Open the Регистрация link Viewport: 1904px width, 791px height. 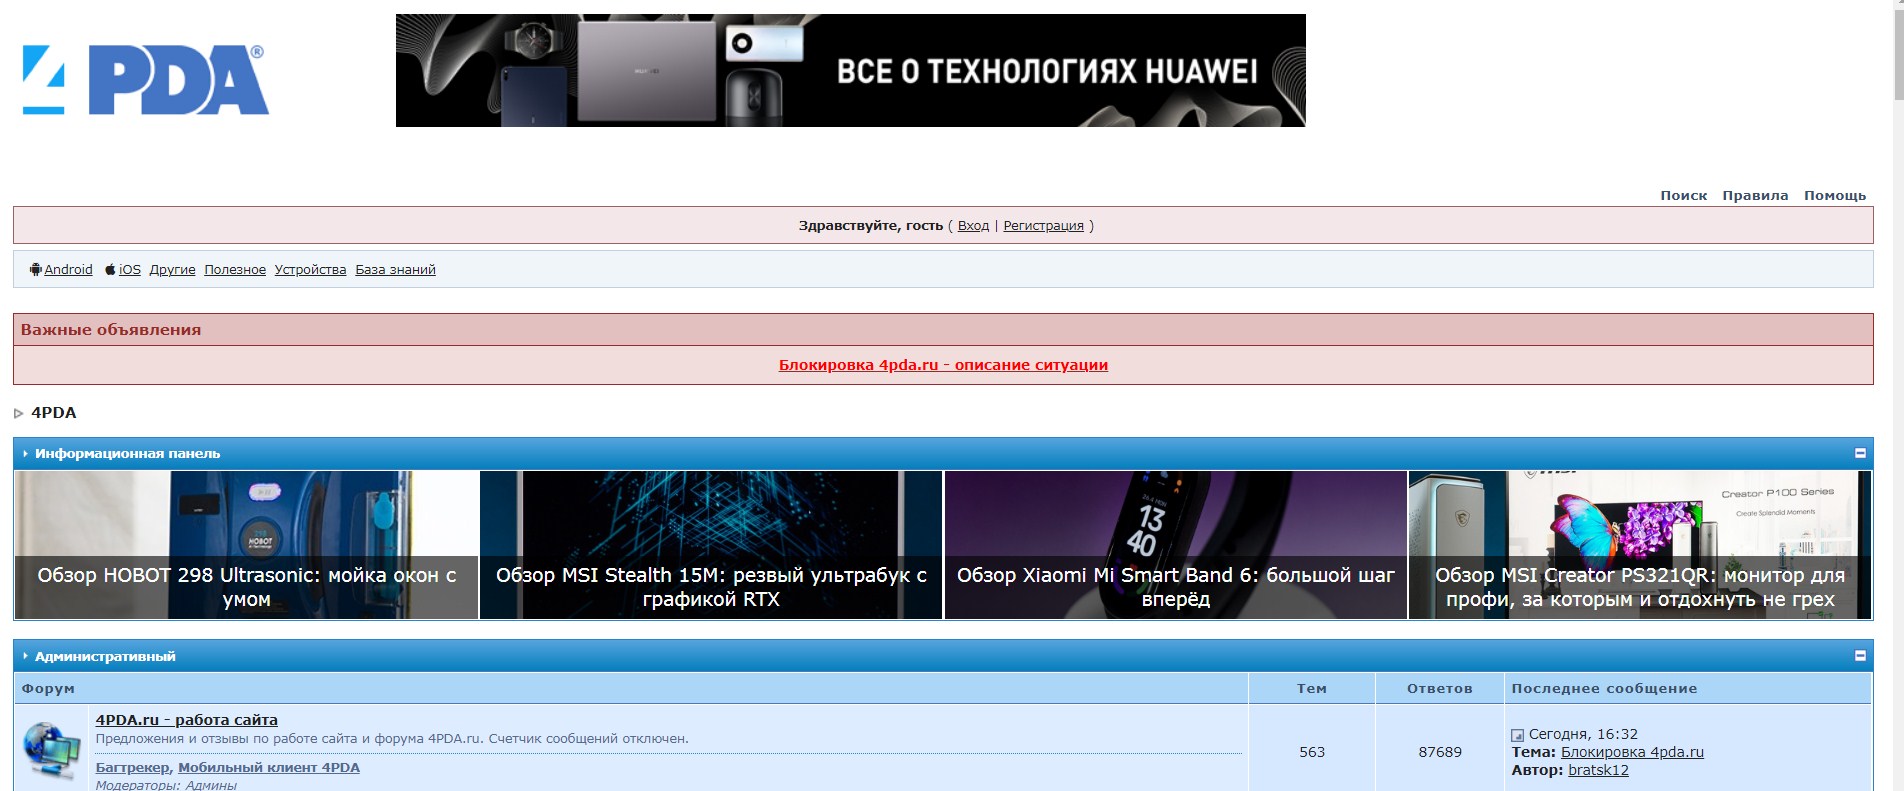click(1043, 225)
